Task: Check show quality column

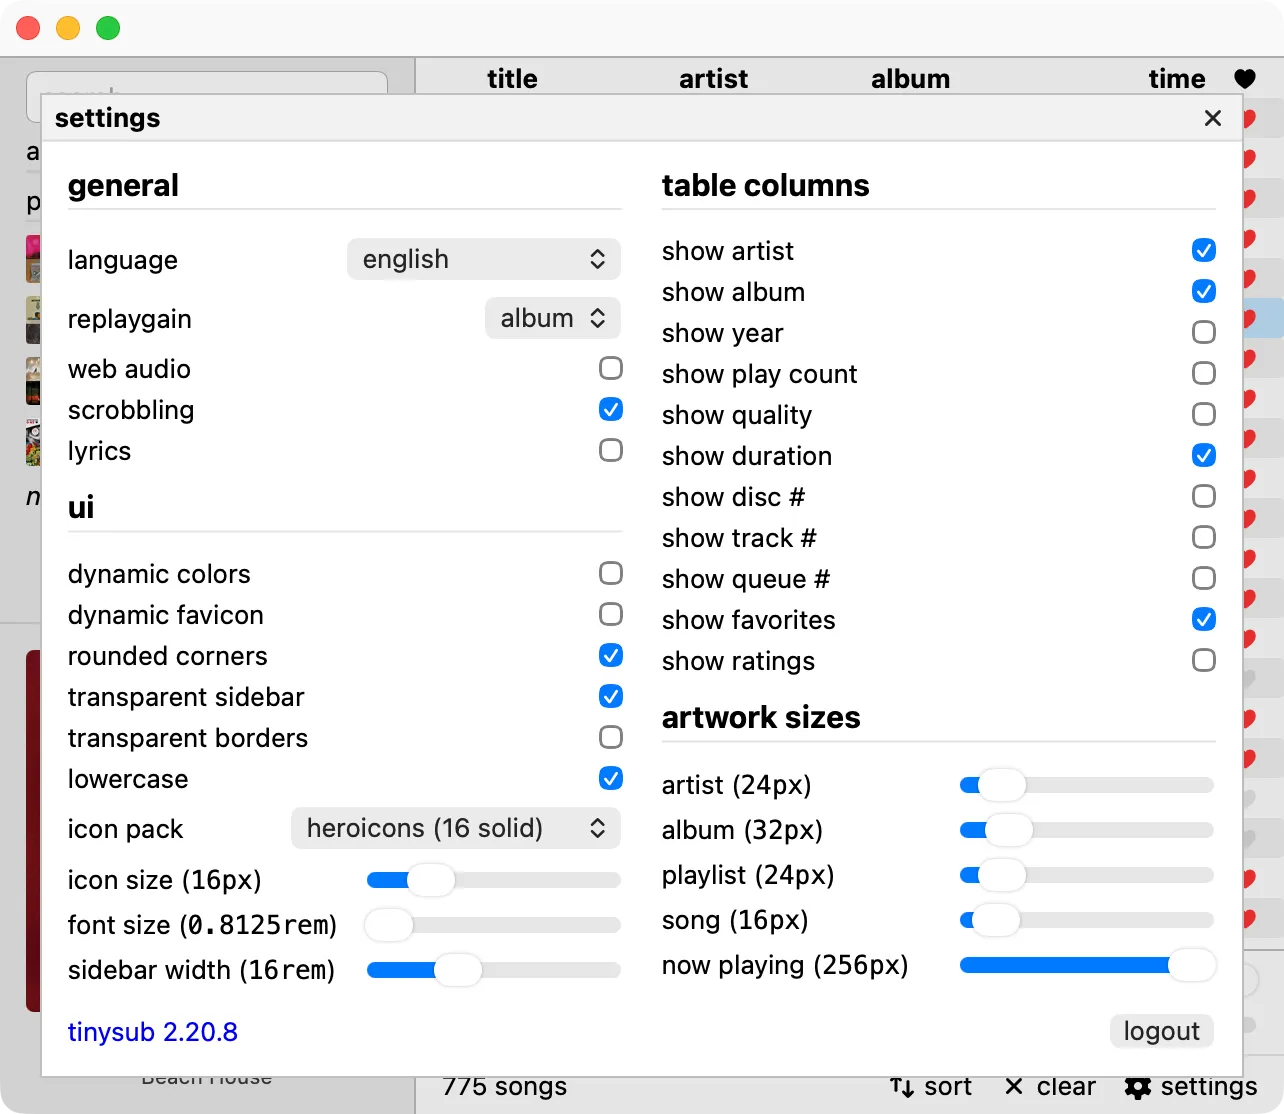Action: coord(1204,414)
